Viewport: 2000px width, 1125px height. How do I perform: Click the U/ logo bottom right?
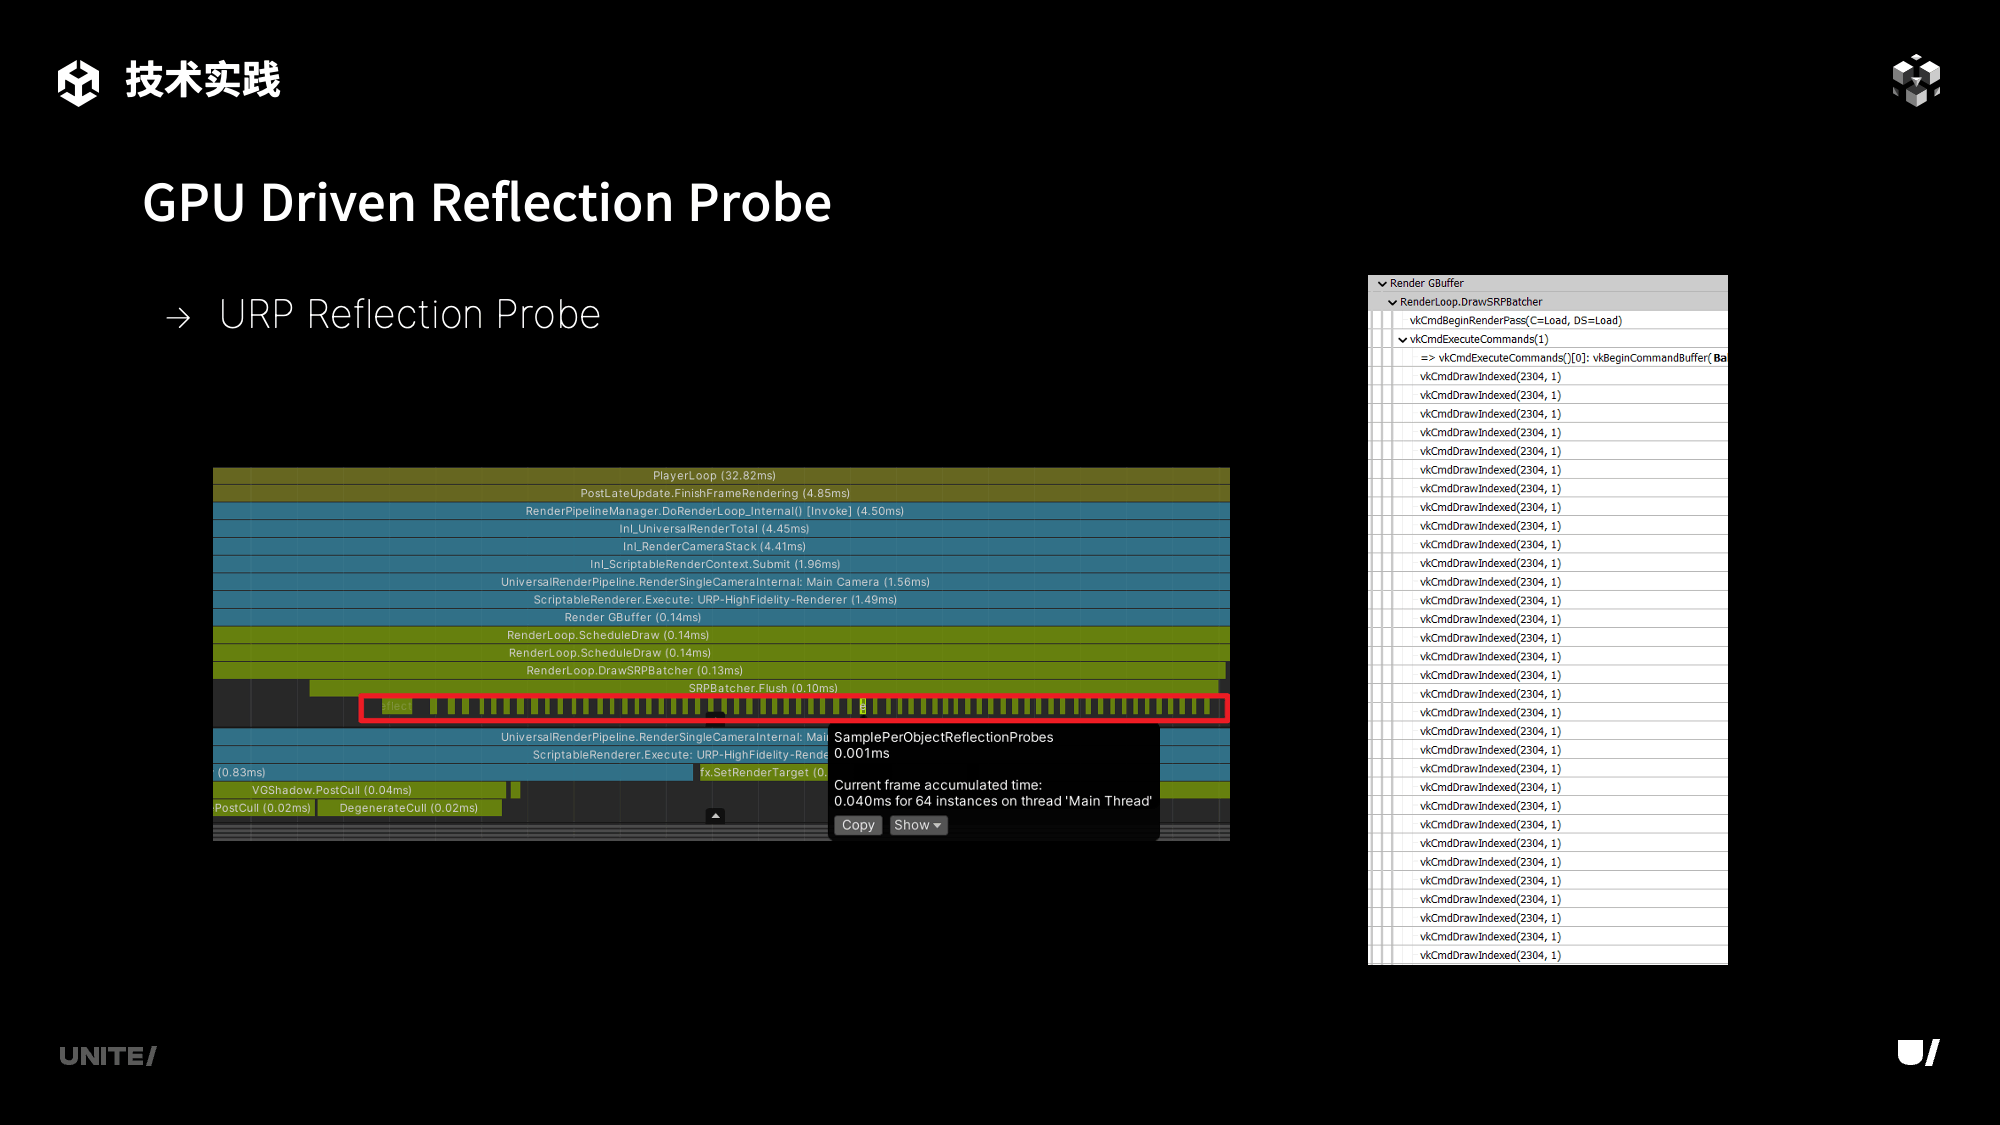[x=1918, y=1053]
